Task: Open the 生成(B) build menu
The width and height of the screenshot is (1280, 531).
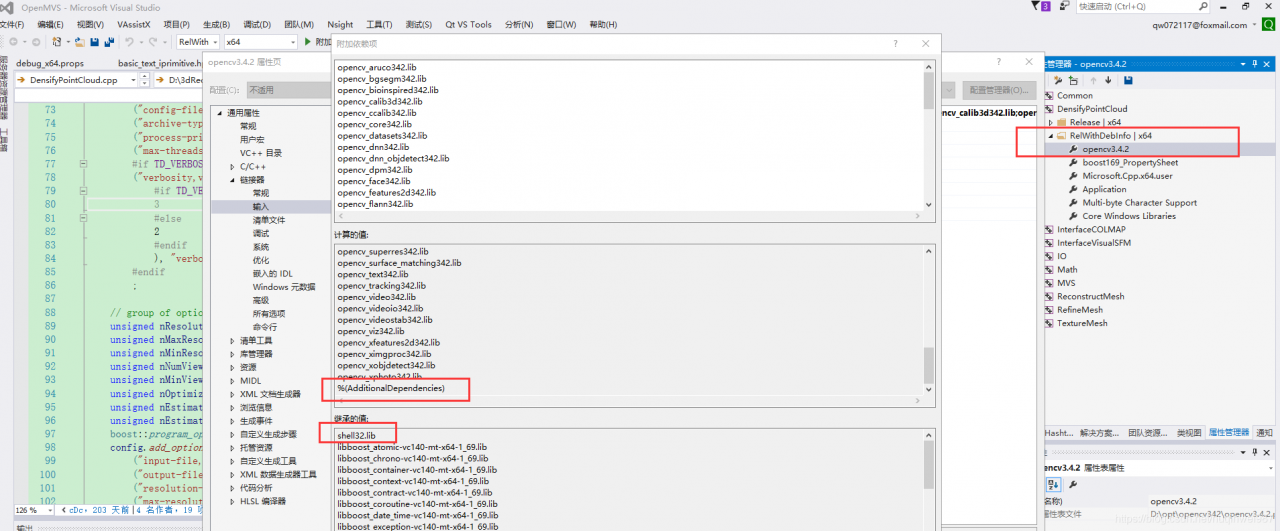Action: [x=216, y=24]
